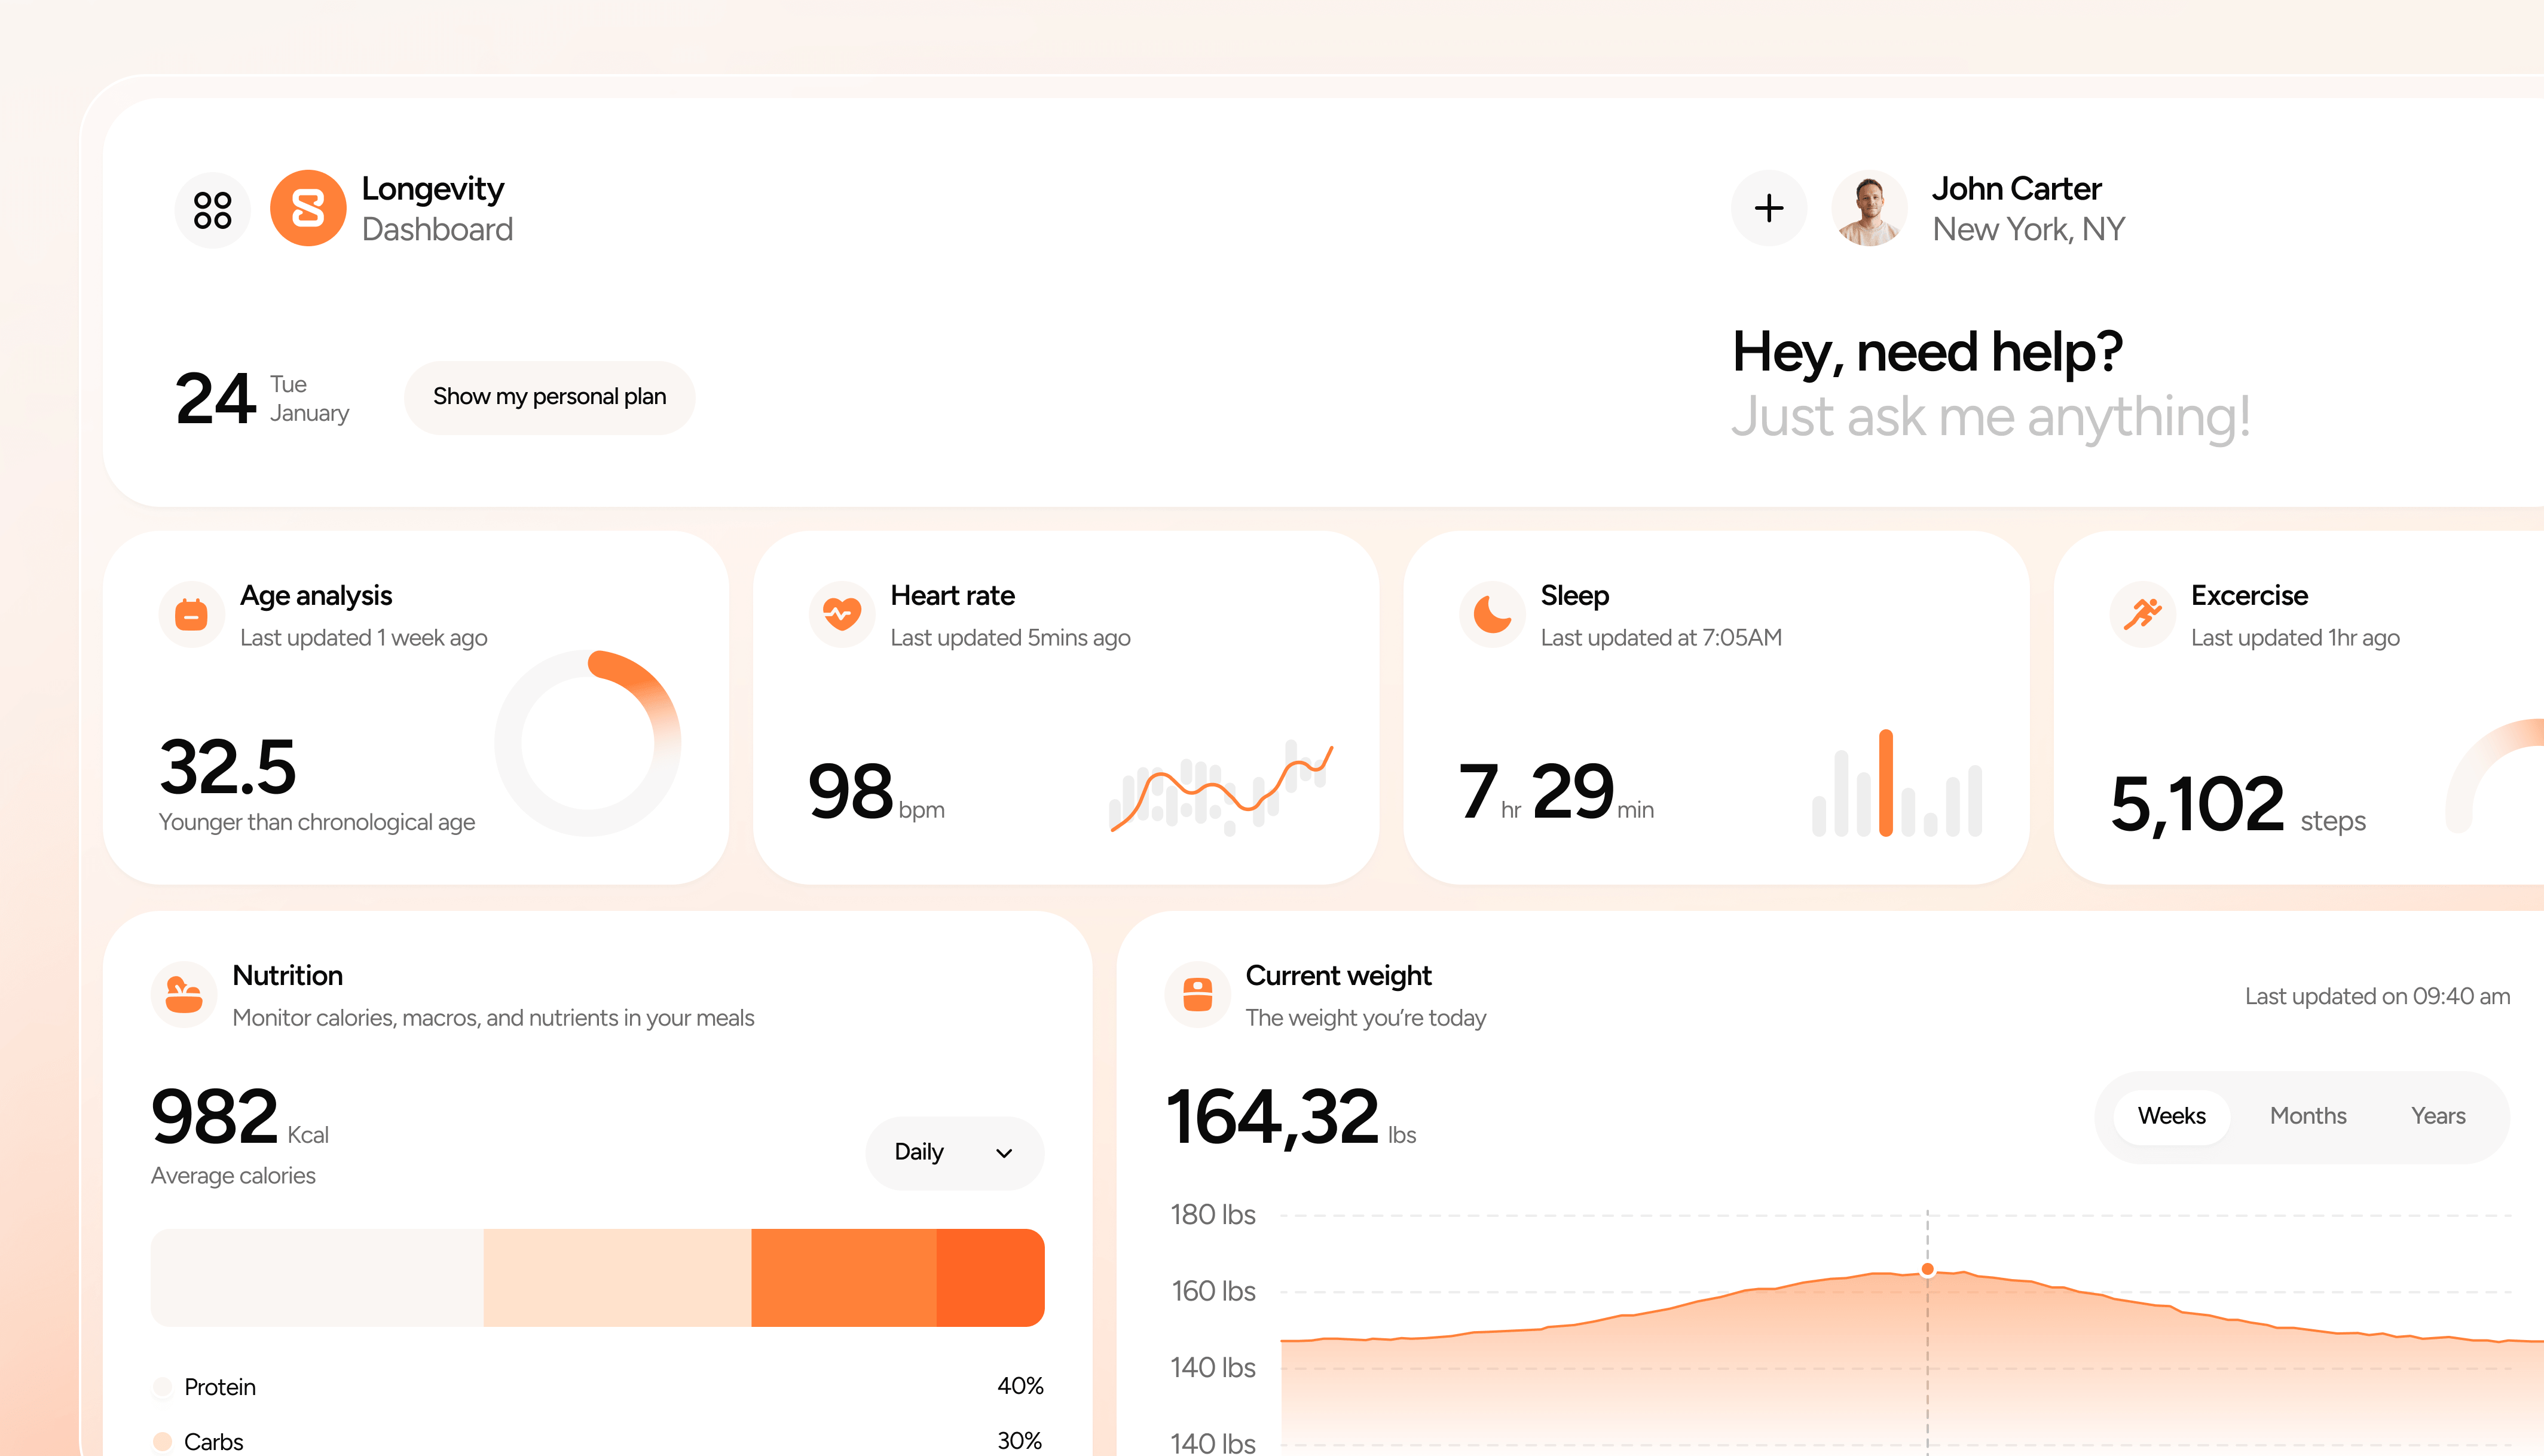Click the orange Longevity logo icon

pos(308,209)
